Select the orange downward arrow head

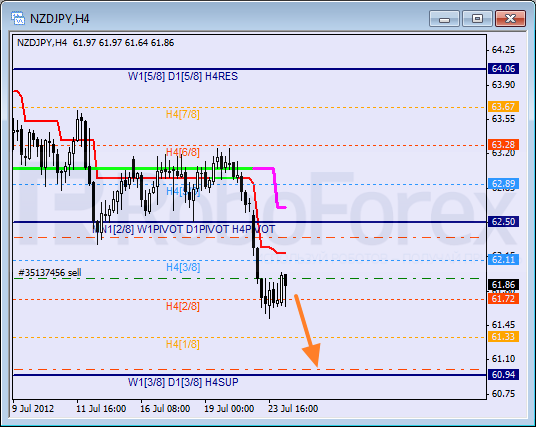312,356
